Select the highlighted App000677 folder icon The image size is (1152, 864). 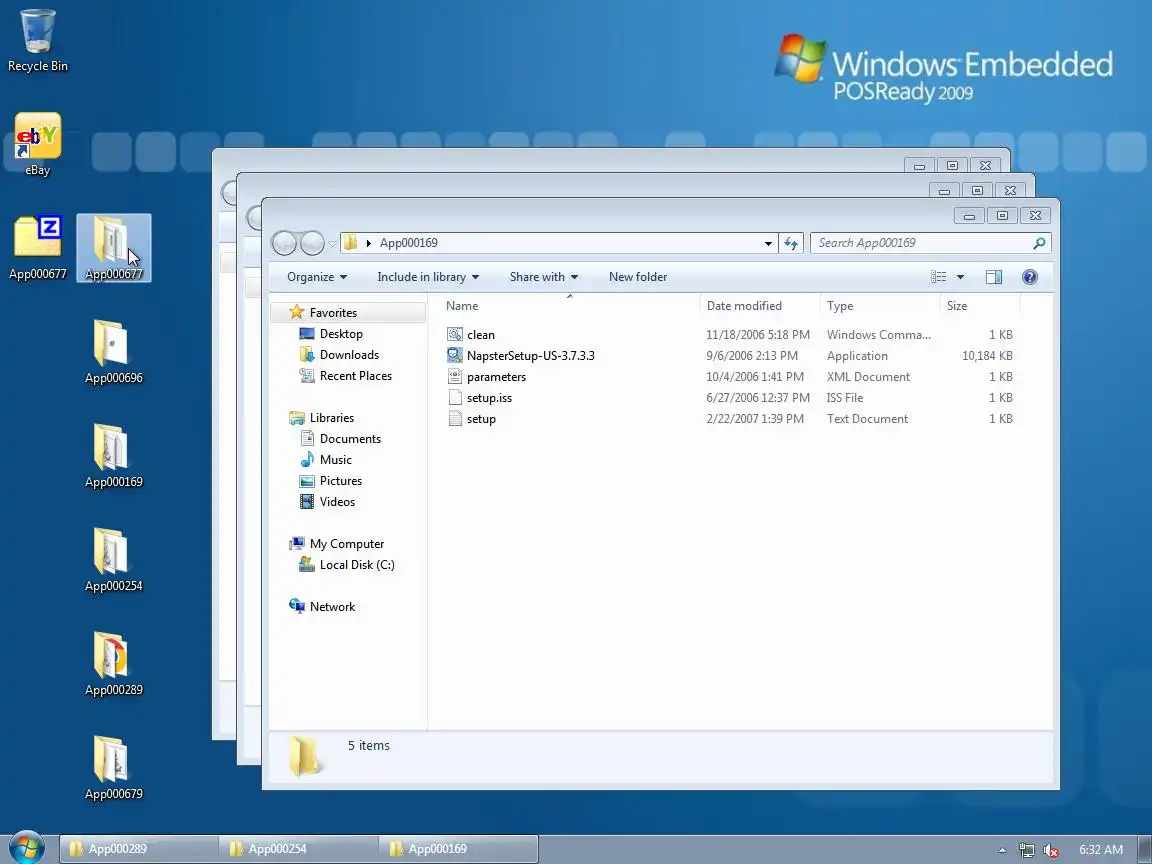pyautogui.click(x=113, y=248)
